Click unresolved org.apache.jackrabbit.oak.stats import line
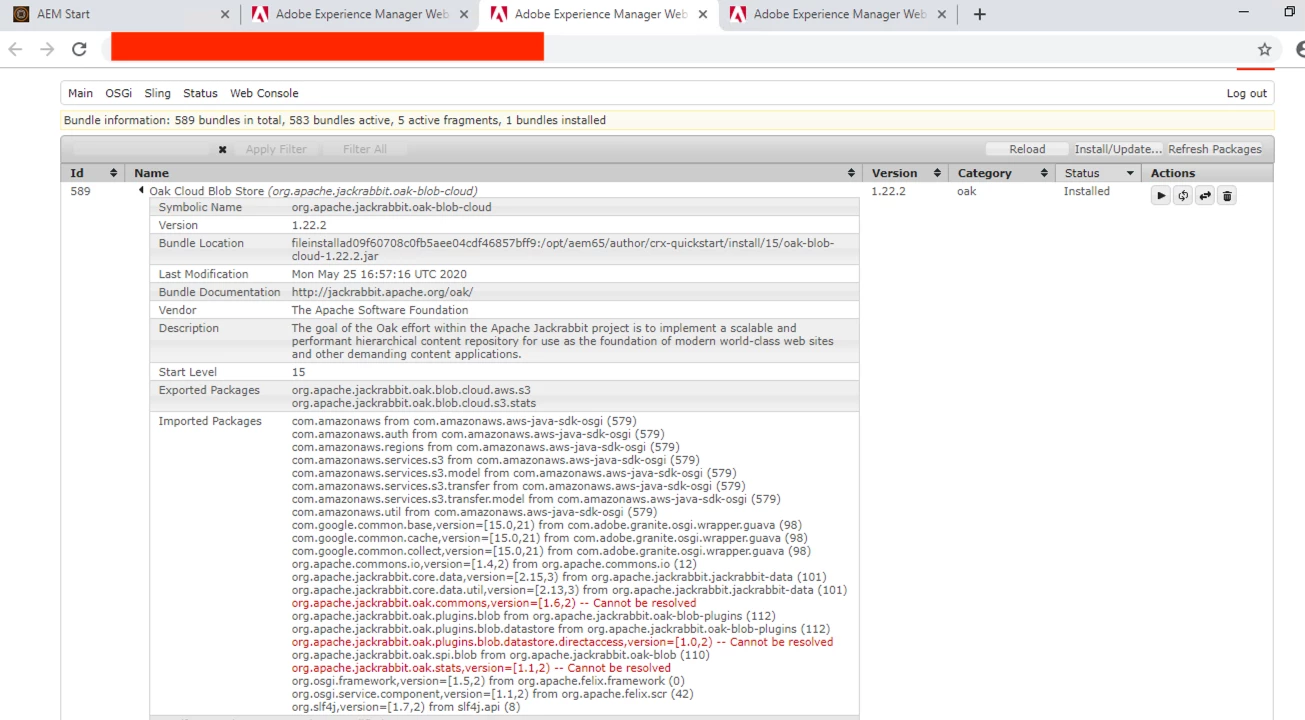This screenshot has width=1305, height=720. click(481, 668)
